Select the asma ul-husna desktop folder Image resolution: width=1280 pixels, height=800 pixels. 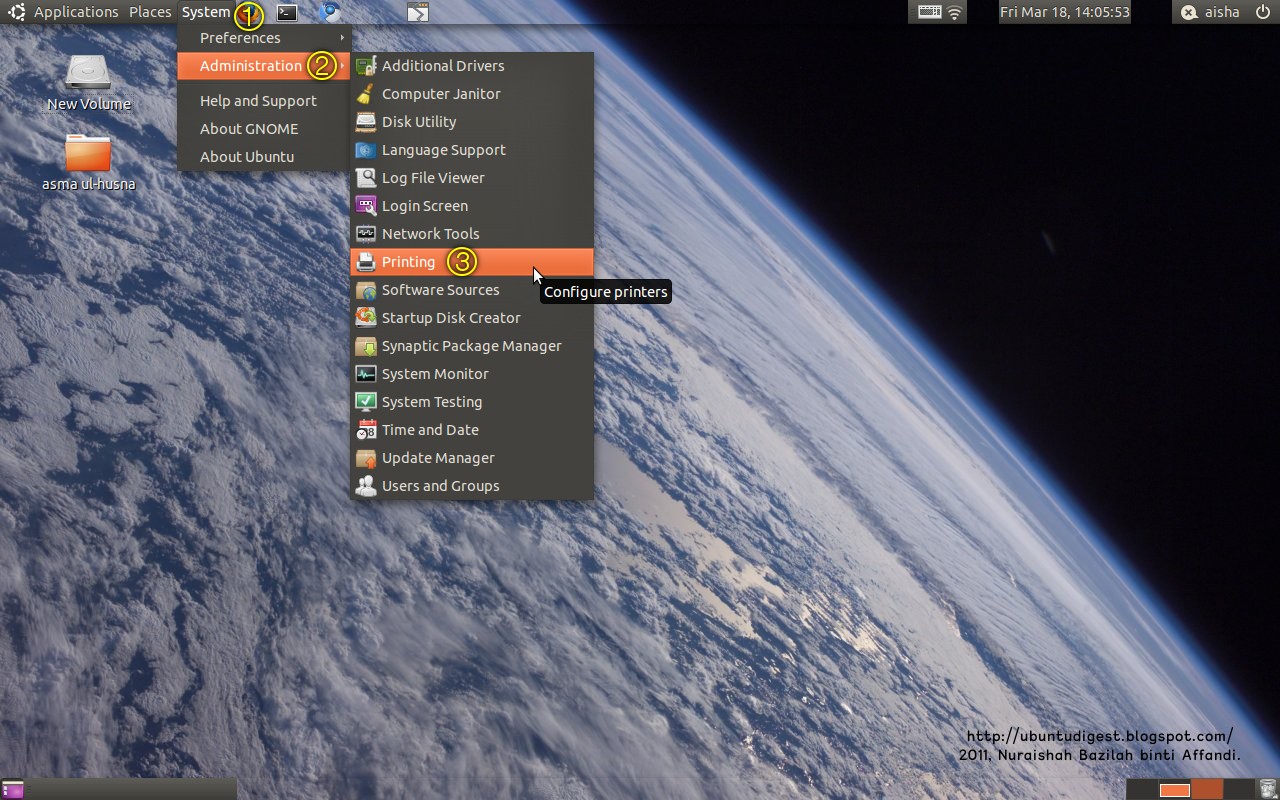click(88, 162)
